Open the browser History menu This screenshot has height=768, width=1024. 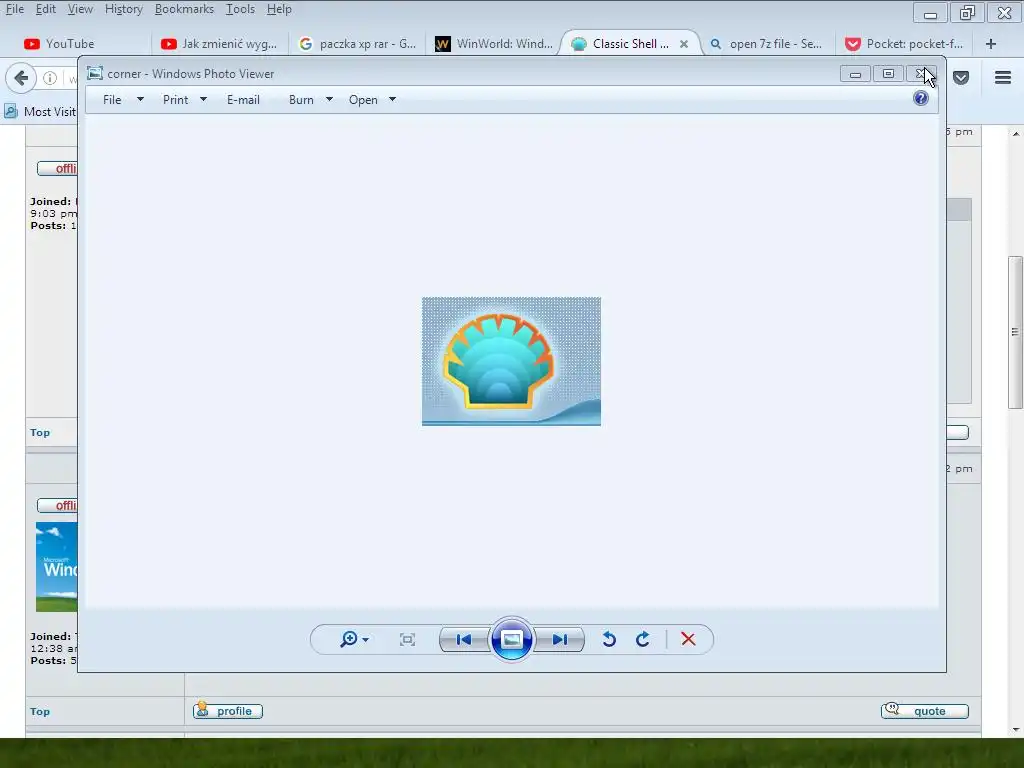[x=123, y=9]
